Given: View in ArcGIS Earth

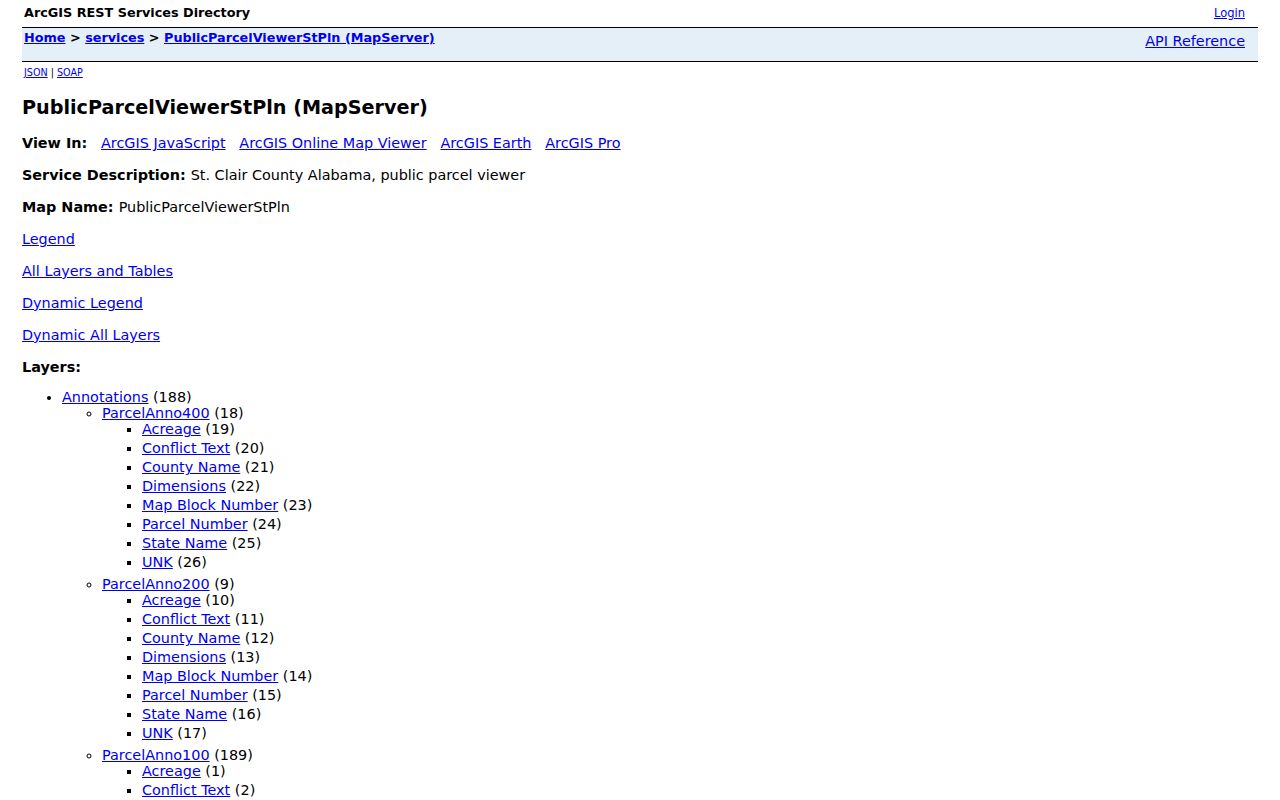Looking at the screenshot, I should coord(486,143).
